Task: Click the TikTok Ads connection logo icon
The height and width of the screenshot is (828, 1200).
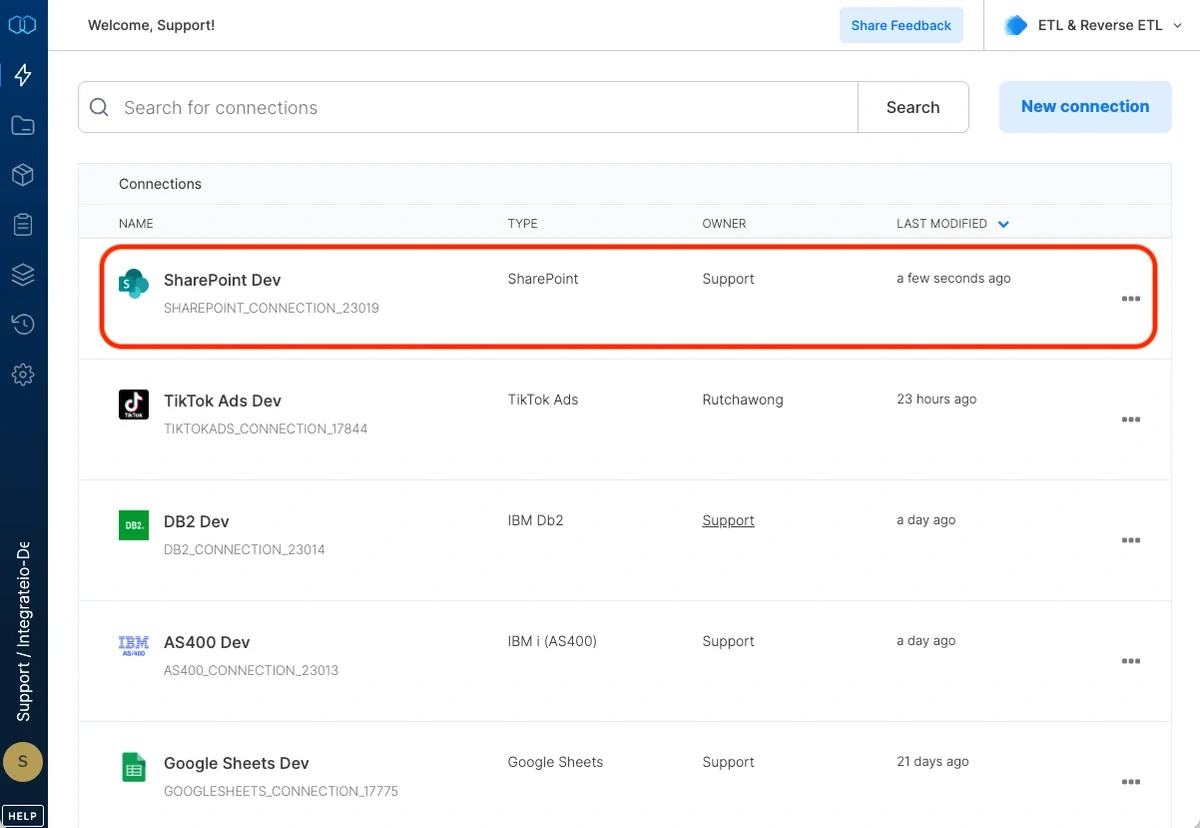Action: click(133, 405)
